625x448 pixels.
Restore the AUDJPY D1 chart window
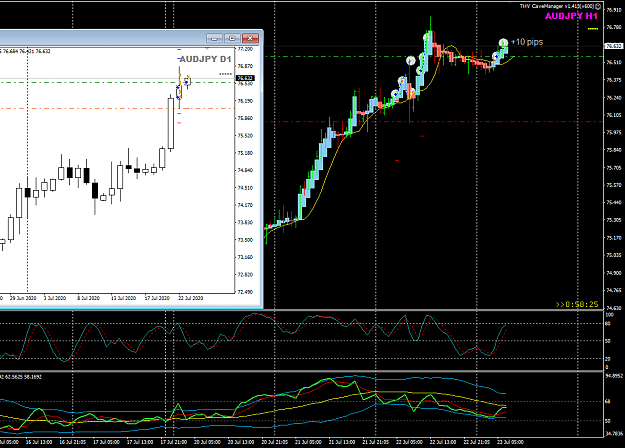pos(232,38)
